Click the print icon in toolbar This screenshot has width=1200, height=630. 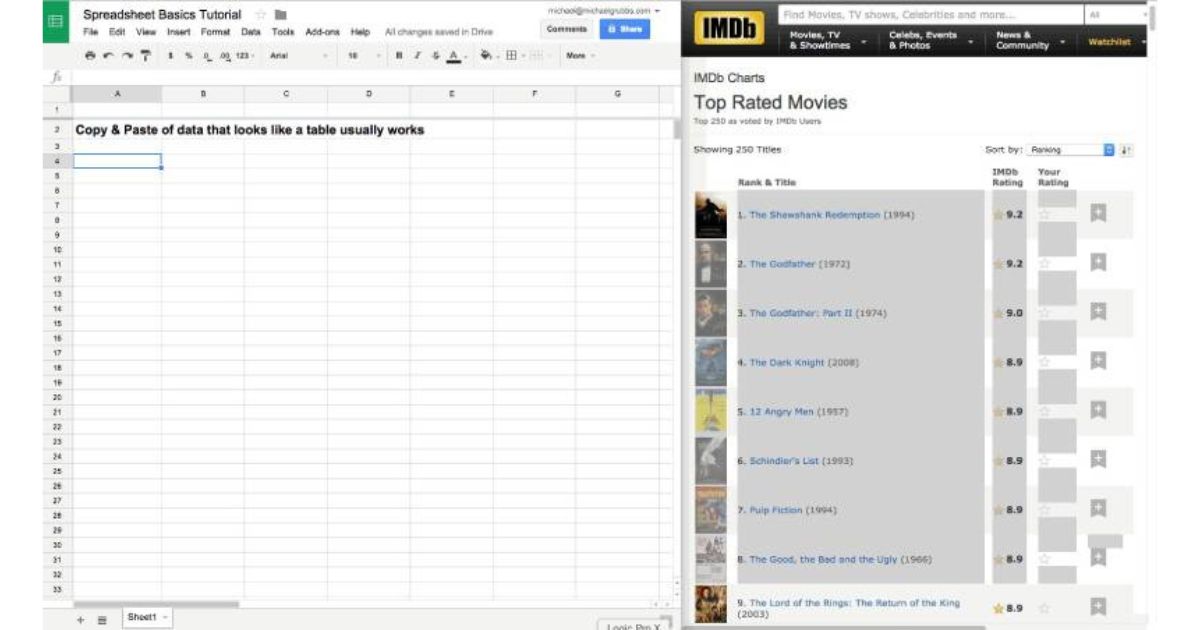(91, 56)
